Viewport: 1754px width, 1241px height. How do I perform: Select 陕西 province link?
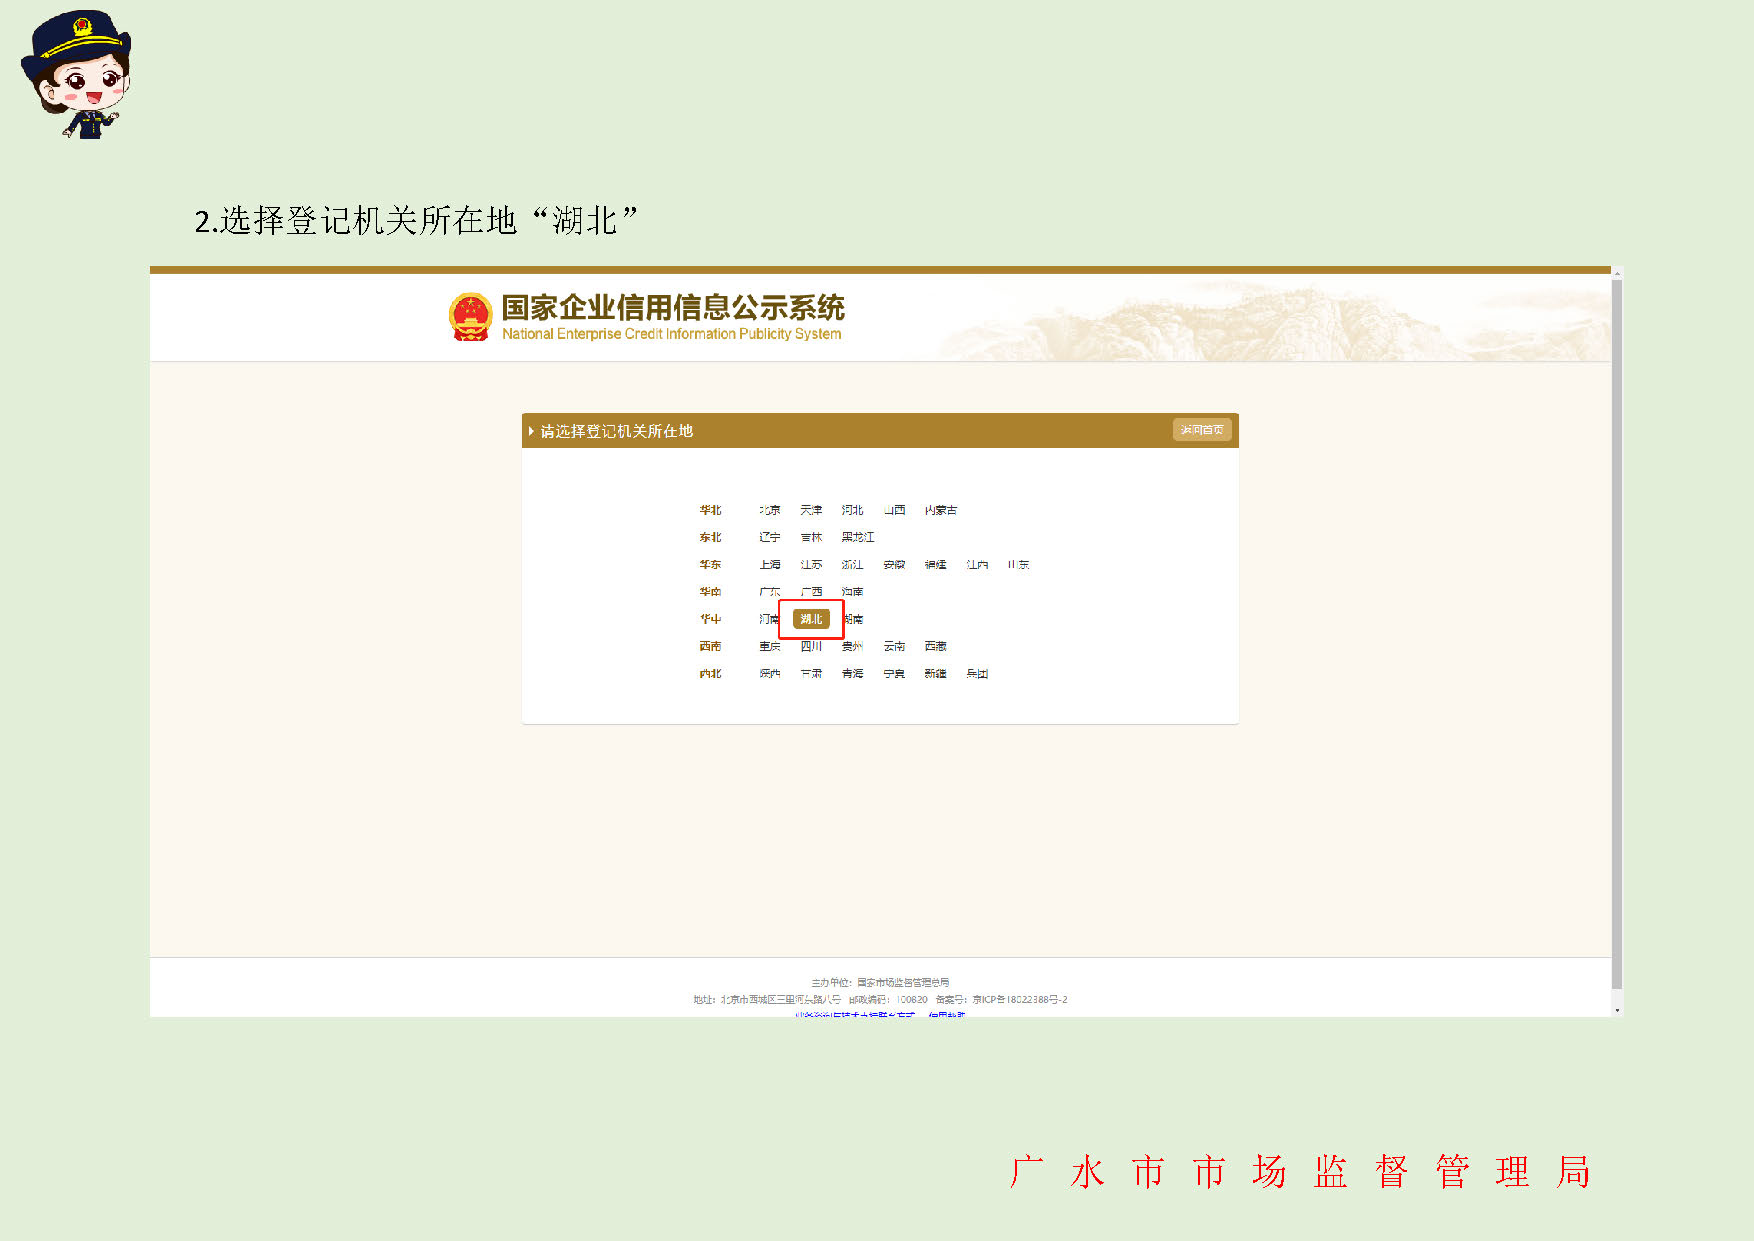(769, 674)
